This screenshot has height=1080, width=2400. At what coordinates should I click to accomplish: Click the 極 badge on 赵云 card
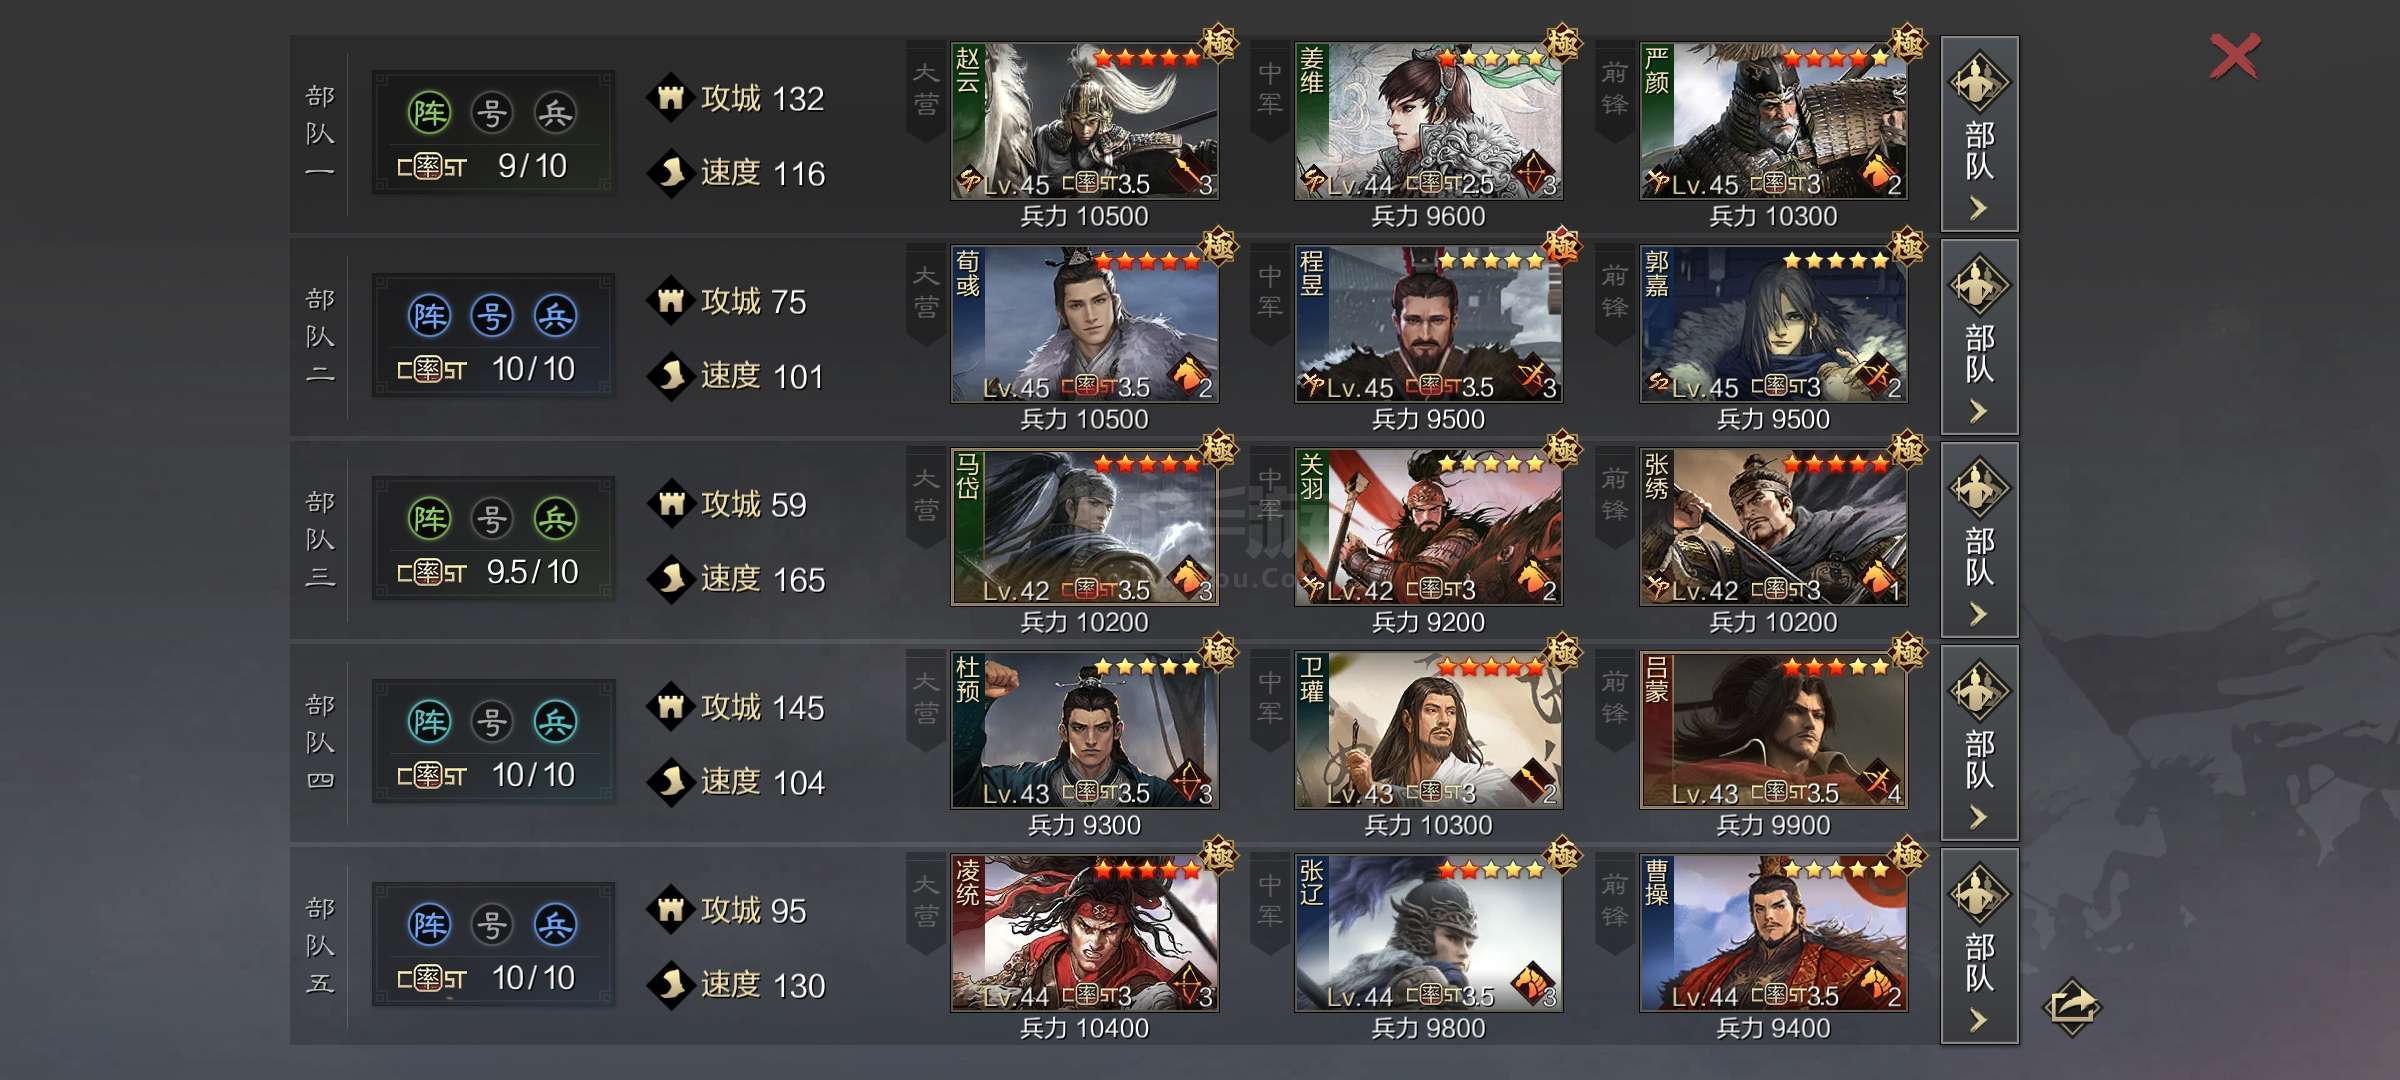1219,43
